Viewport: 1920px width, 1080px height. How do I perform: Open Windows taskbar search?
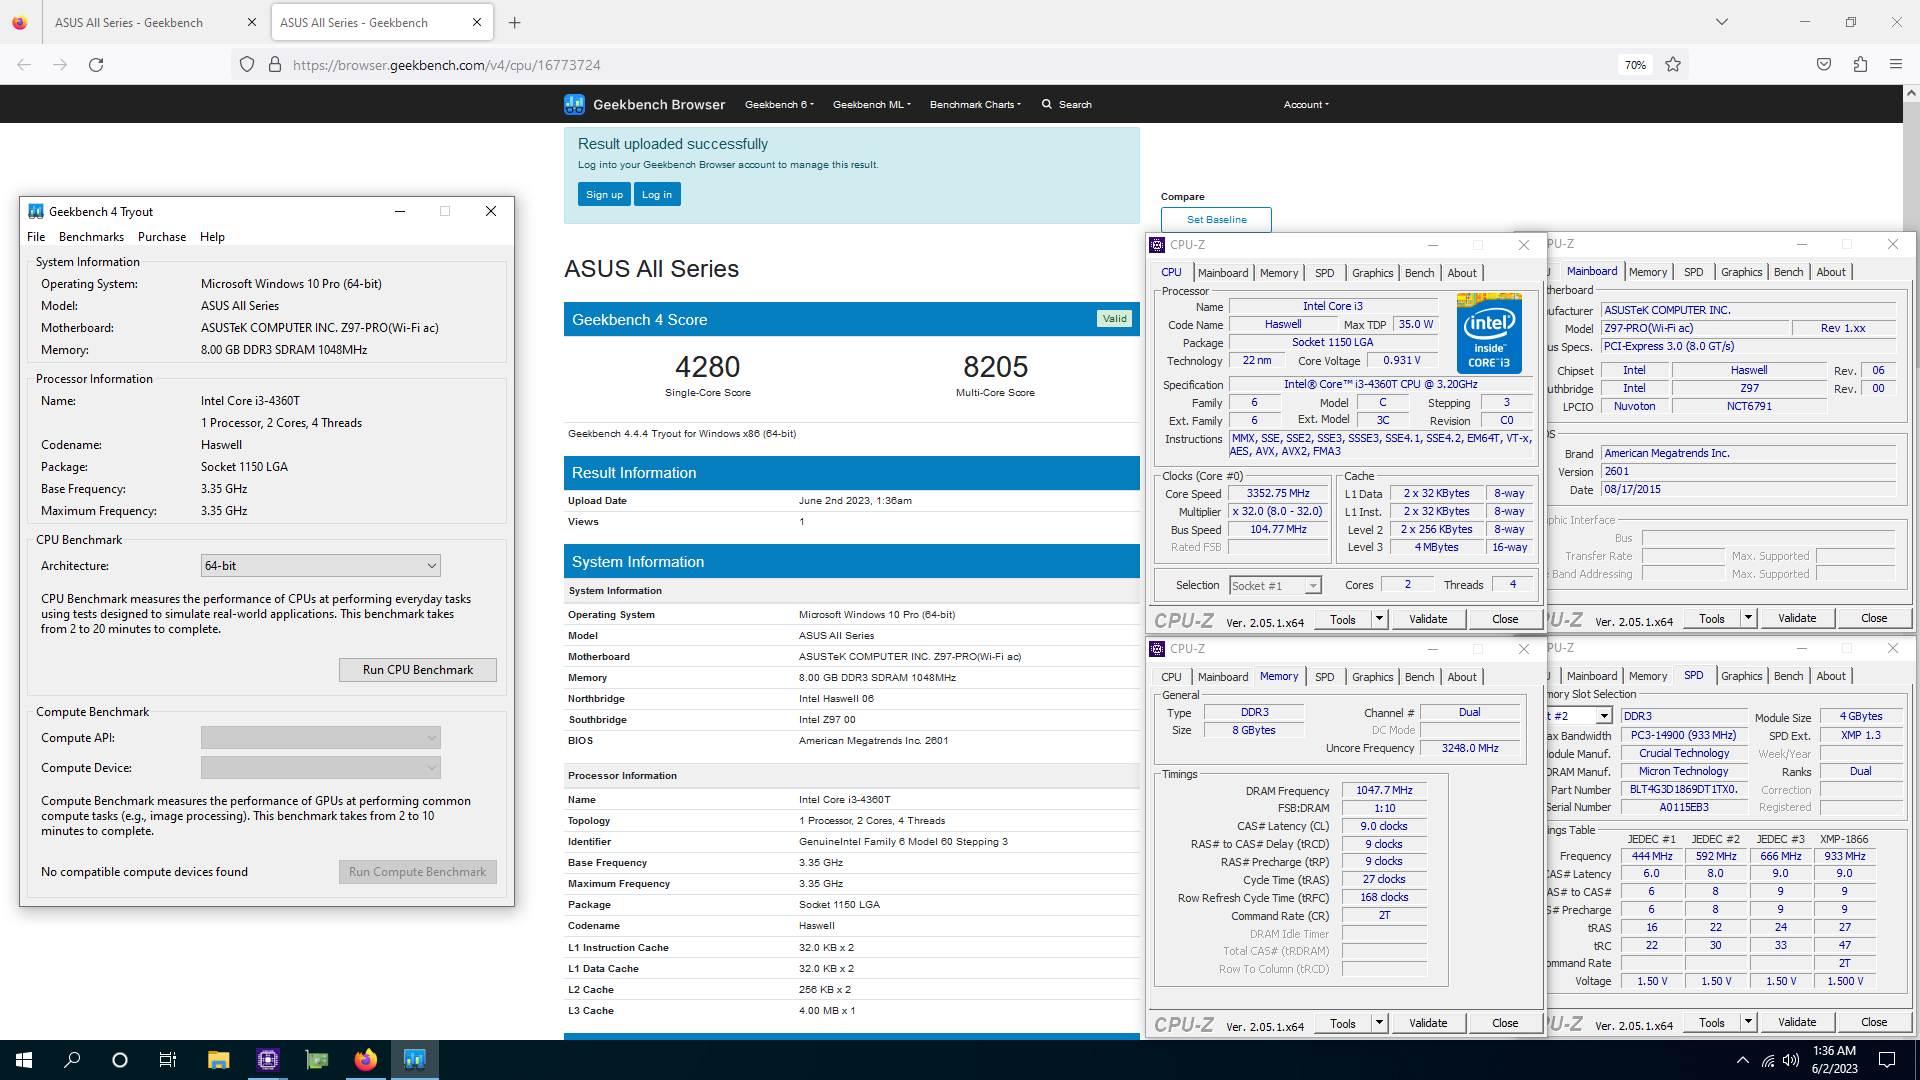72,1060
